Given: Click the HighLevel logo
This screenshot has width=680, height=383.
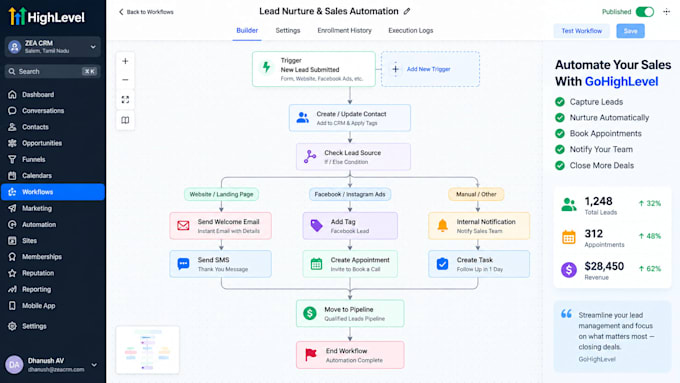Looking at the screenshot, I should pyautogui.click(x=46, y=17).
